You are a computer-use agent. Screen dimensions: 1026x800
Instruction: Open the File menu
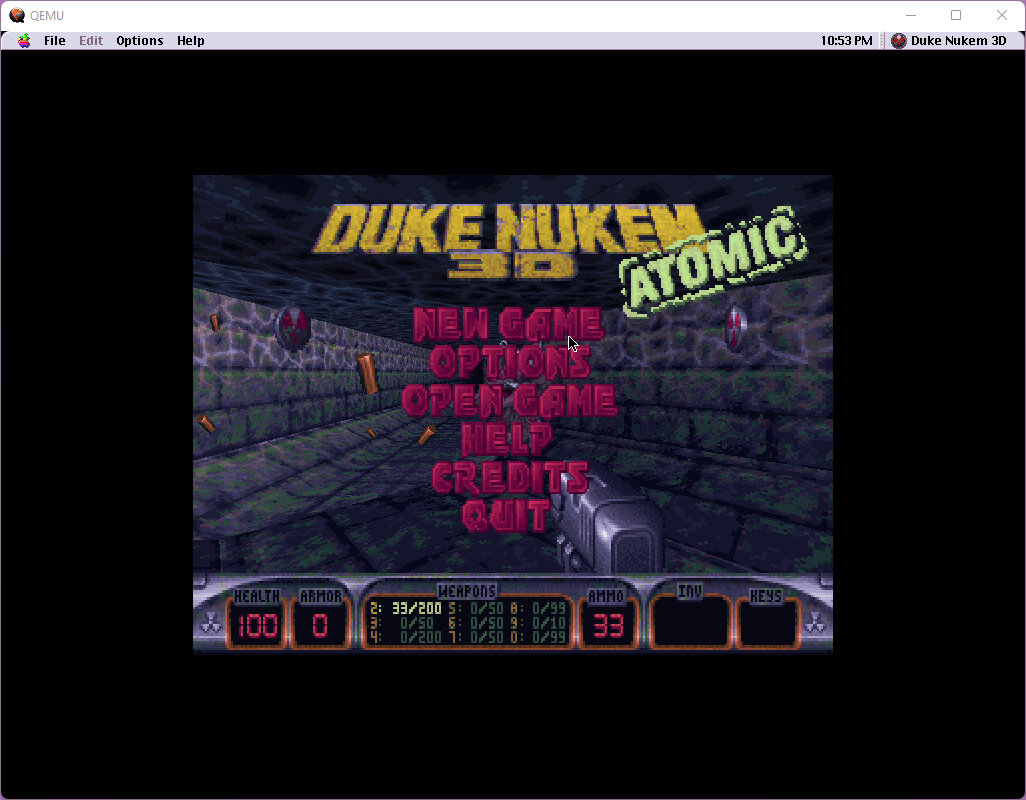55,41
